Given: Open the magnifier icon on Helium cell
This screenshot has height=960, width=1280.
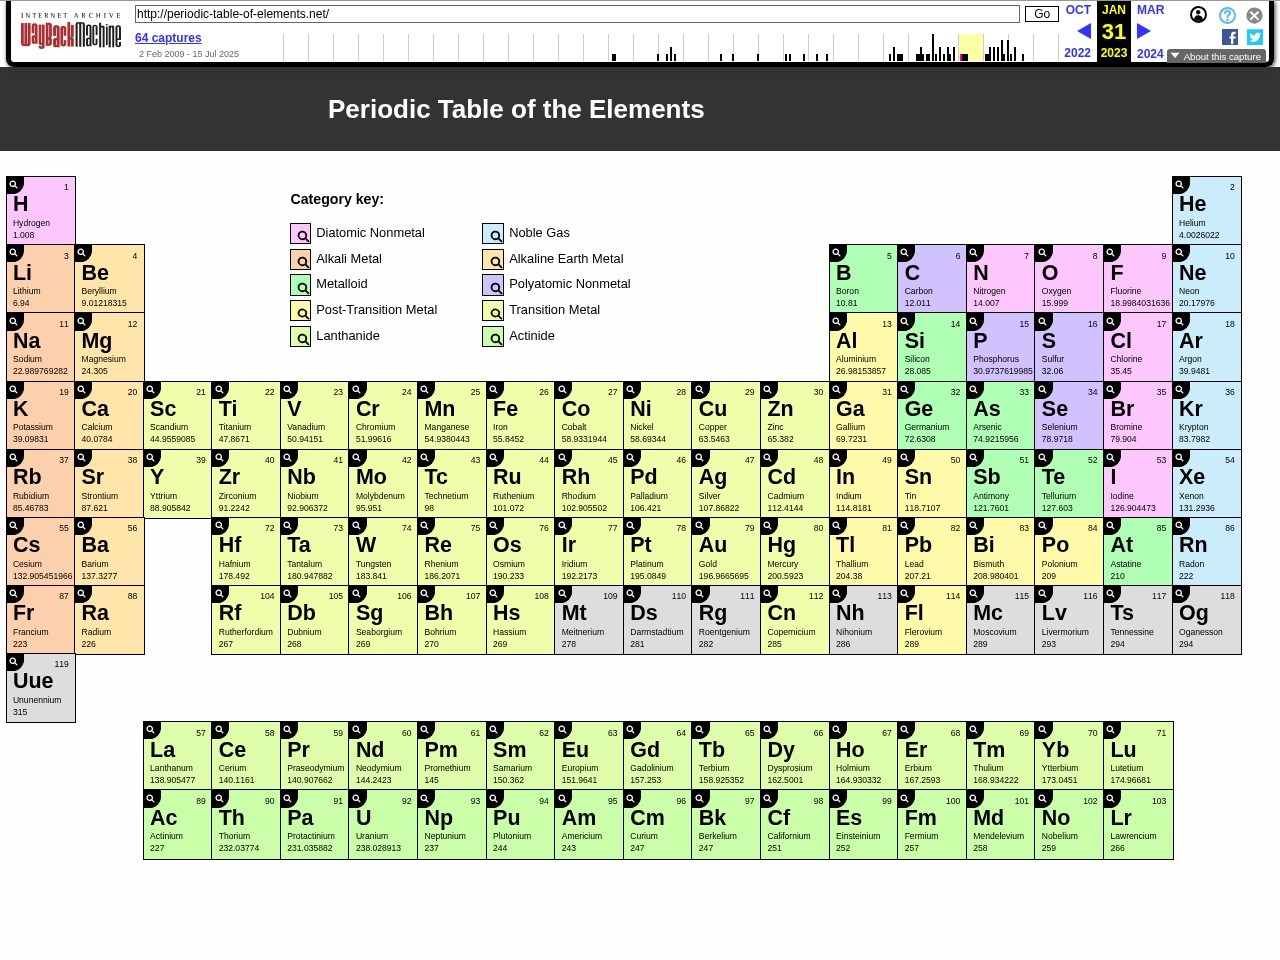Looking at the screenshot, I should [x=1180, y=184].
